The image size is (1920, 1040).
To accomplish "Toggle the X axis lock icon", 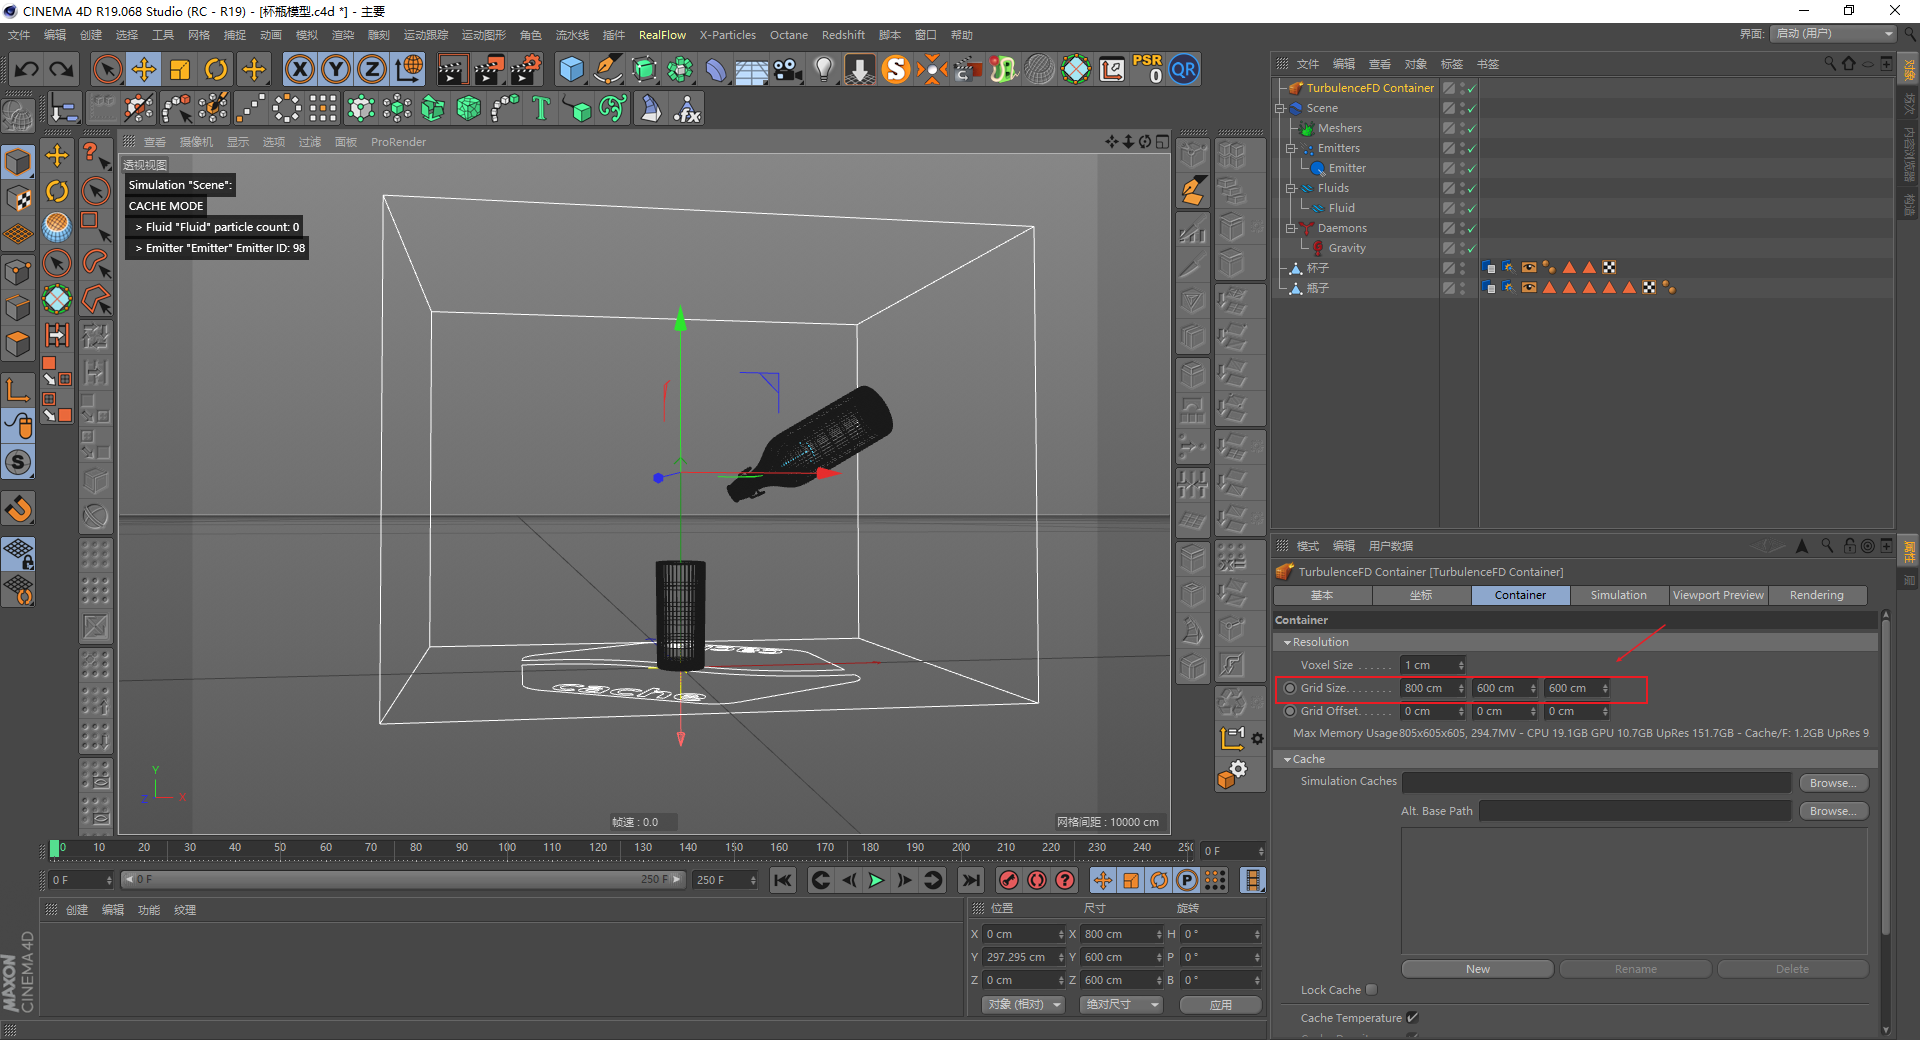I will click(299, 69).
